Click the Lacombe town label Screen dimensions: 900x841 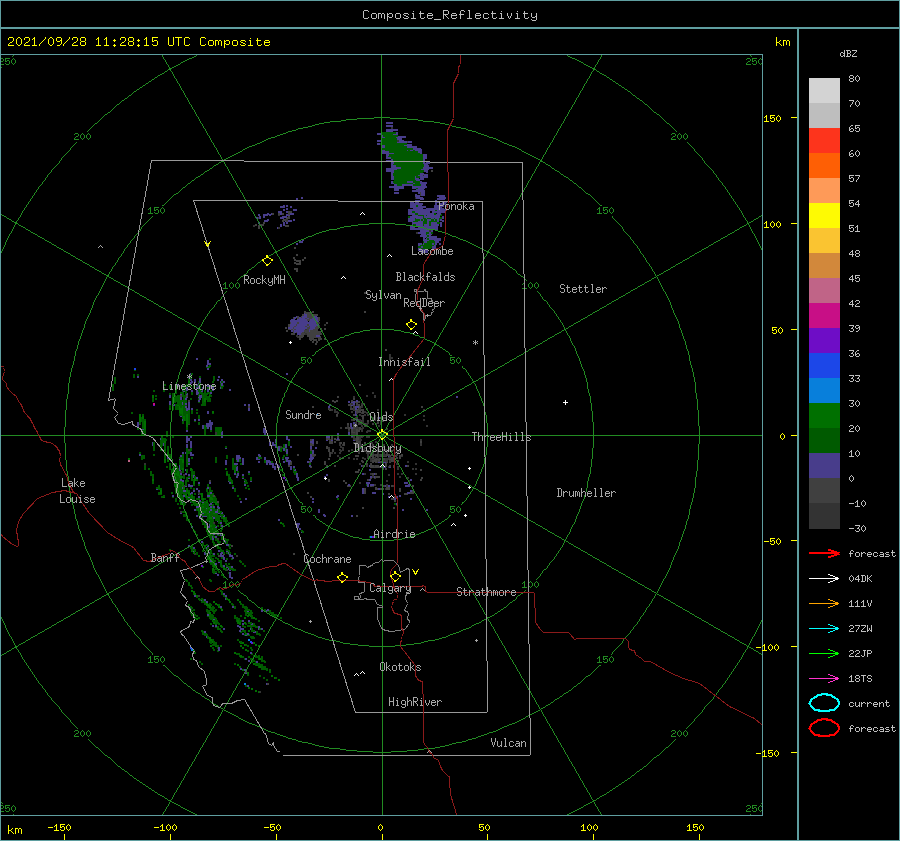432,251
